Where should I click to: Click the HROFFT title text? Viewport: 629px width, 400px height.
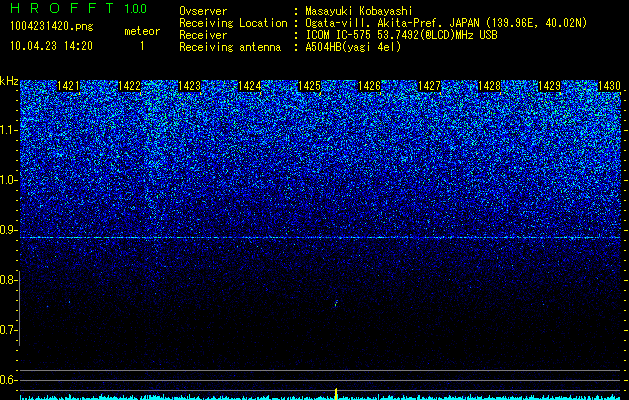tap(62, 8)
